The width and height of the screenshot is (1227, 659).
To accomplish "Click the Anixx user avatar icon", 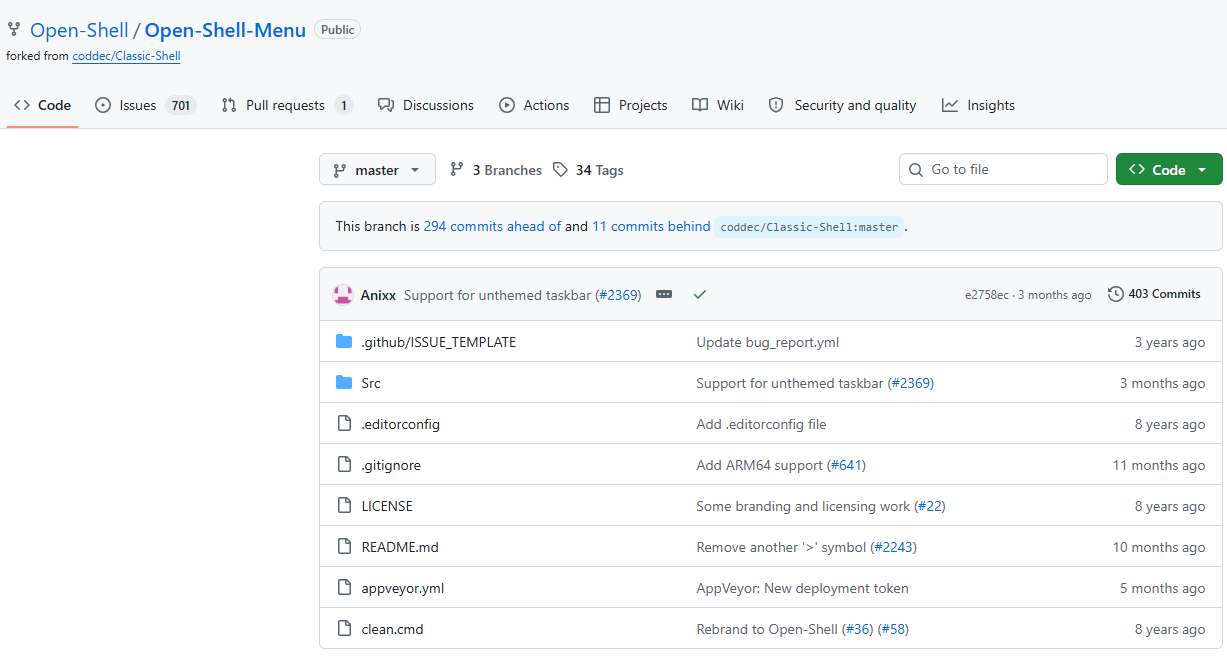I will click(343, 295).
